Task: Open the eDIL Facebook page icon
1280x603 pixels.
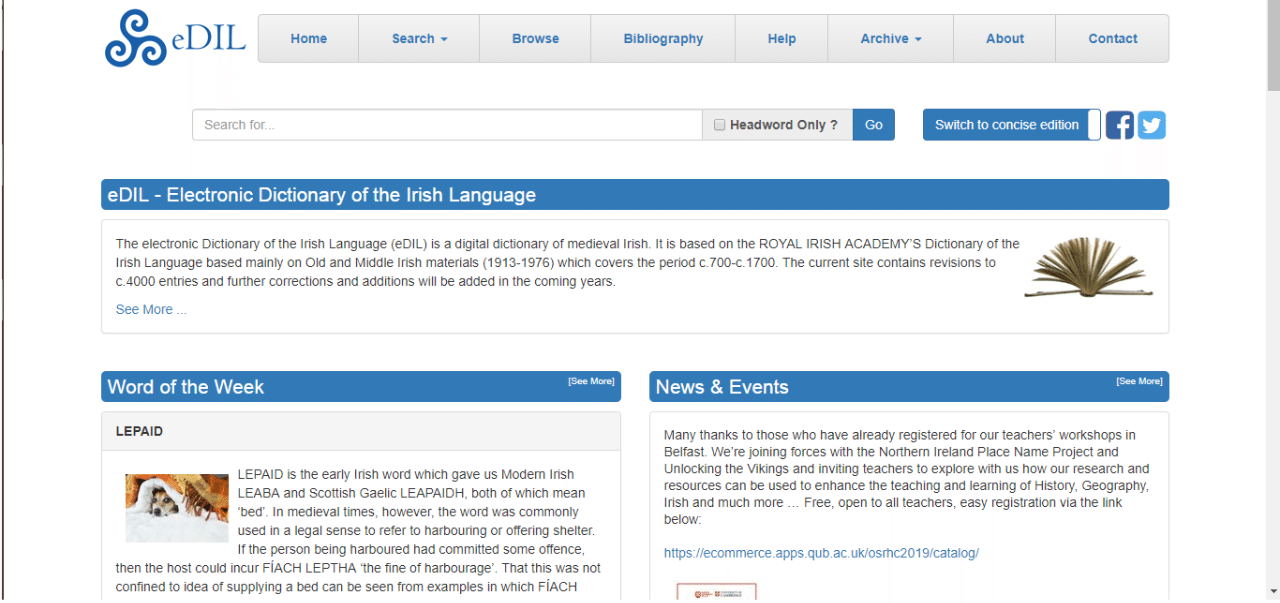Action: point(1120,125)
